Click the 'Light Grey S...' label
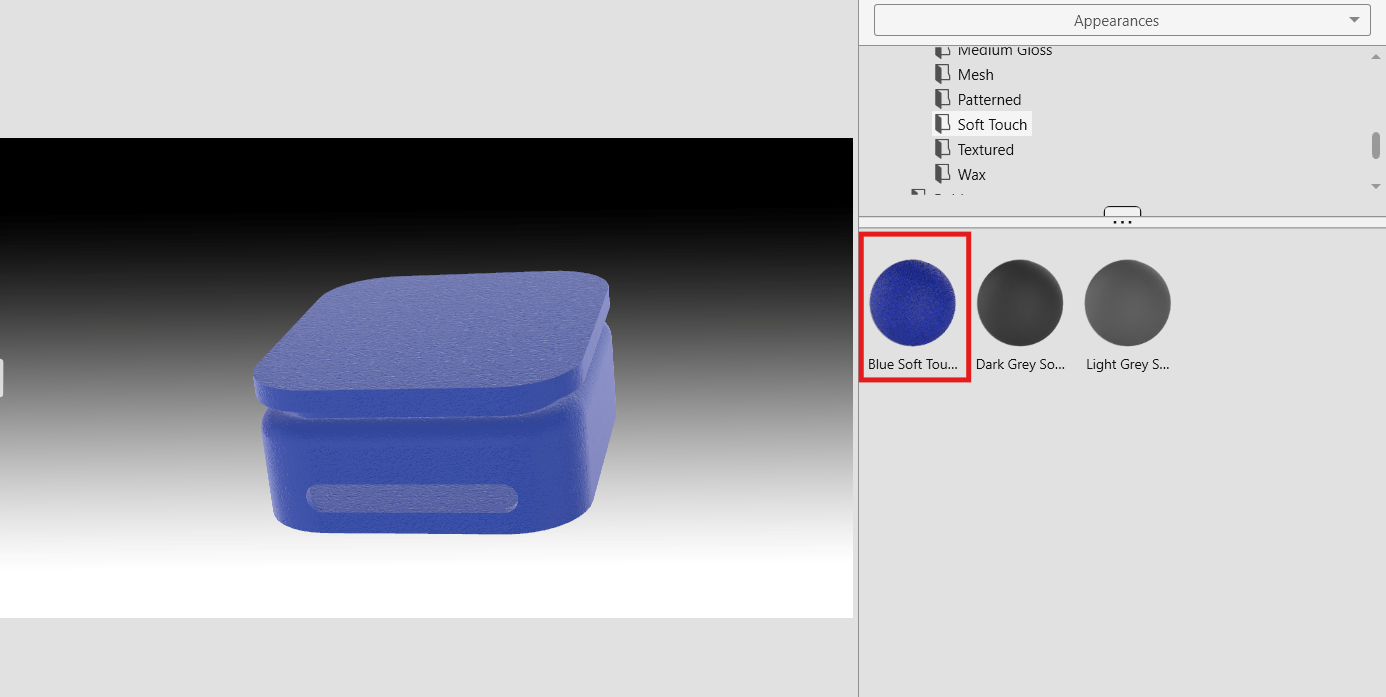 tap(1128, 365)
